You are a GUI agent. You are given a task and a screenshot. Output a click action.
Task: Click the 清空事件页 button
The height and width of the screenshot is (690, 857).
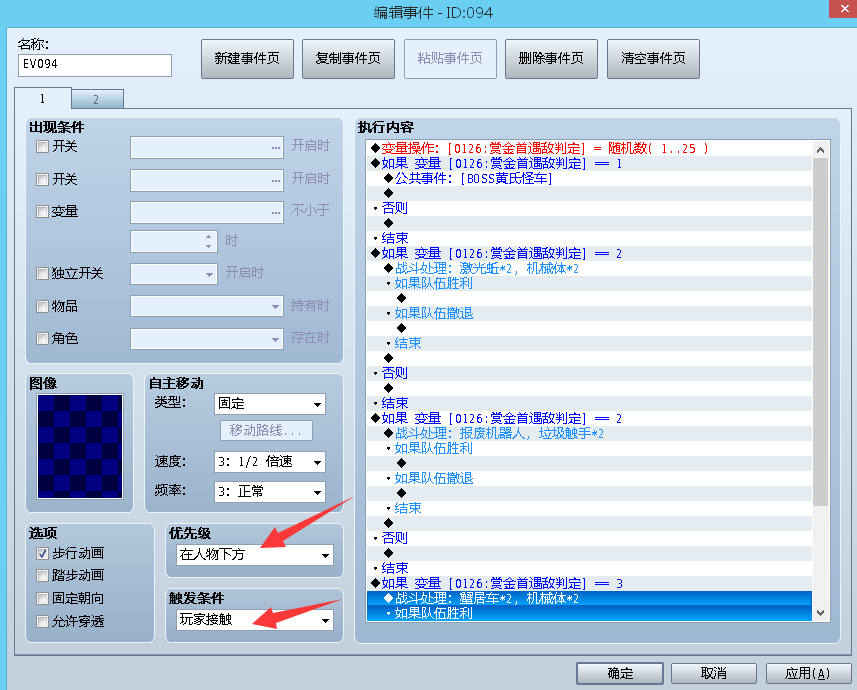coord(653,59)
